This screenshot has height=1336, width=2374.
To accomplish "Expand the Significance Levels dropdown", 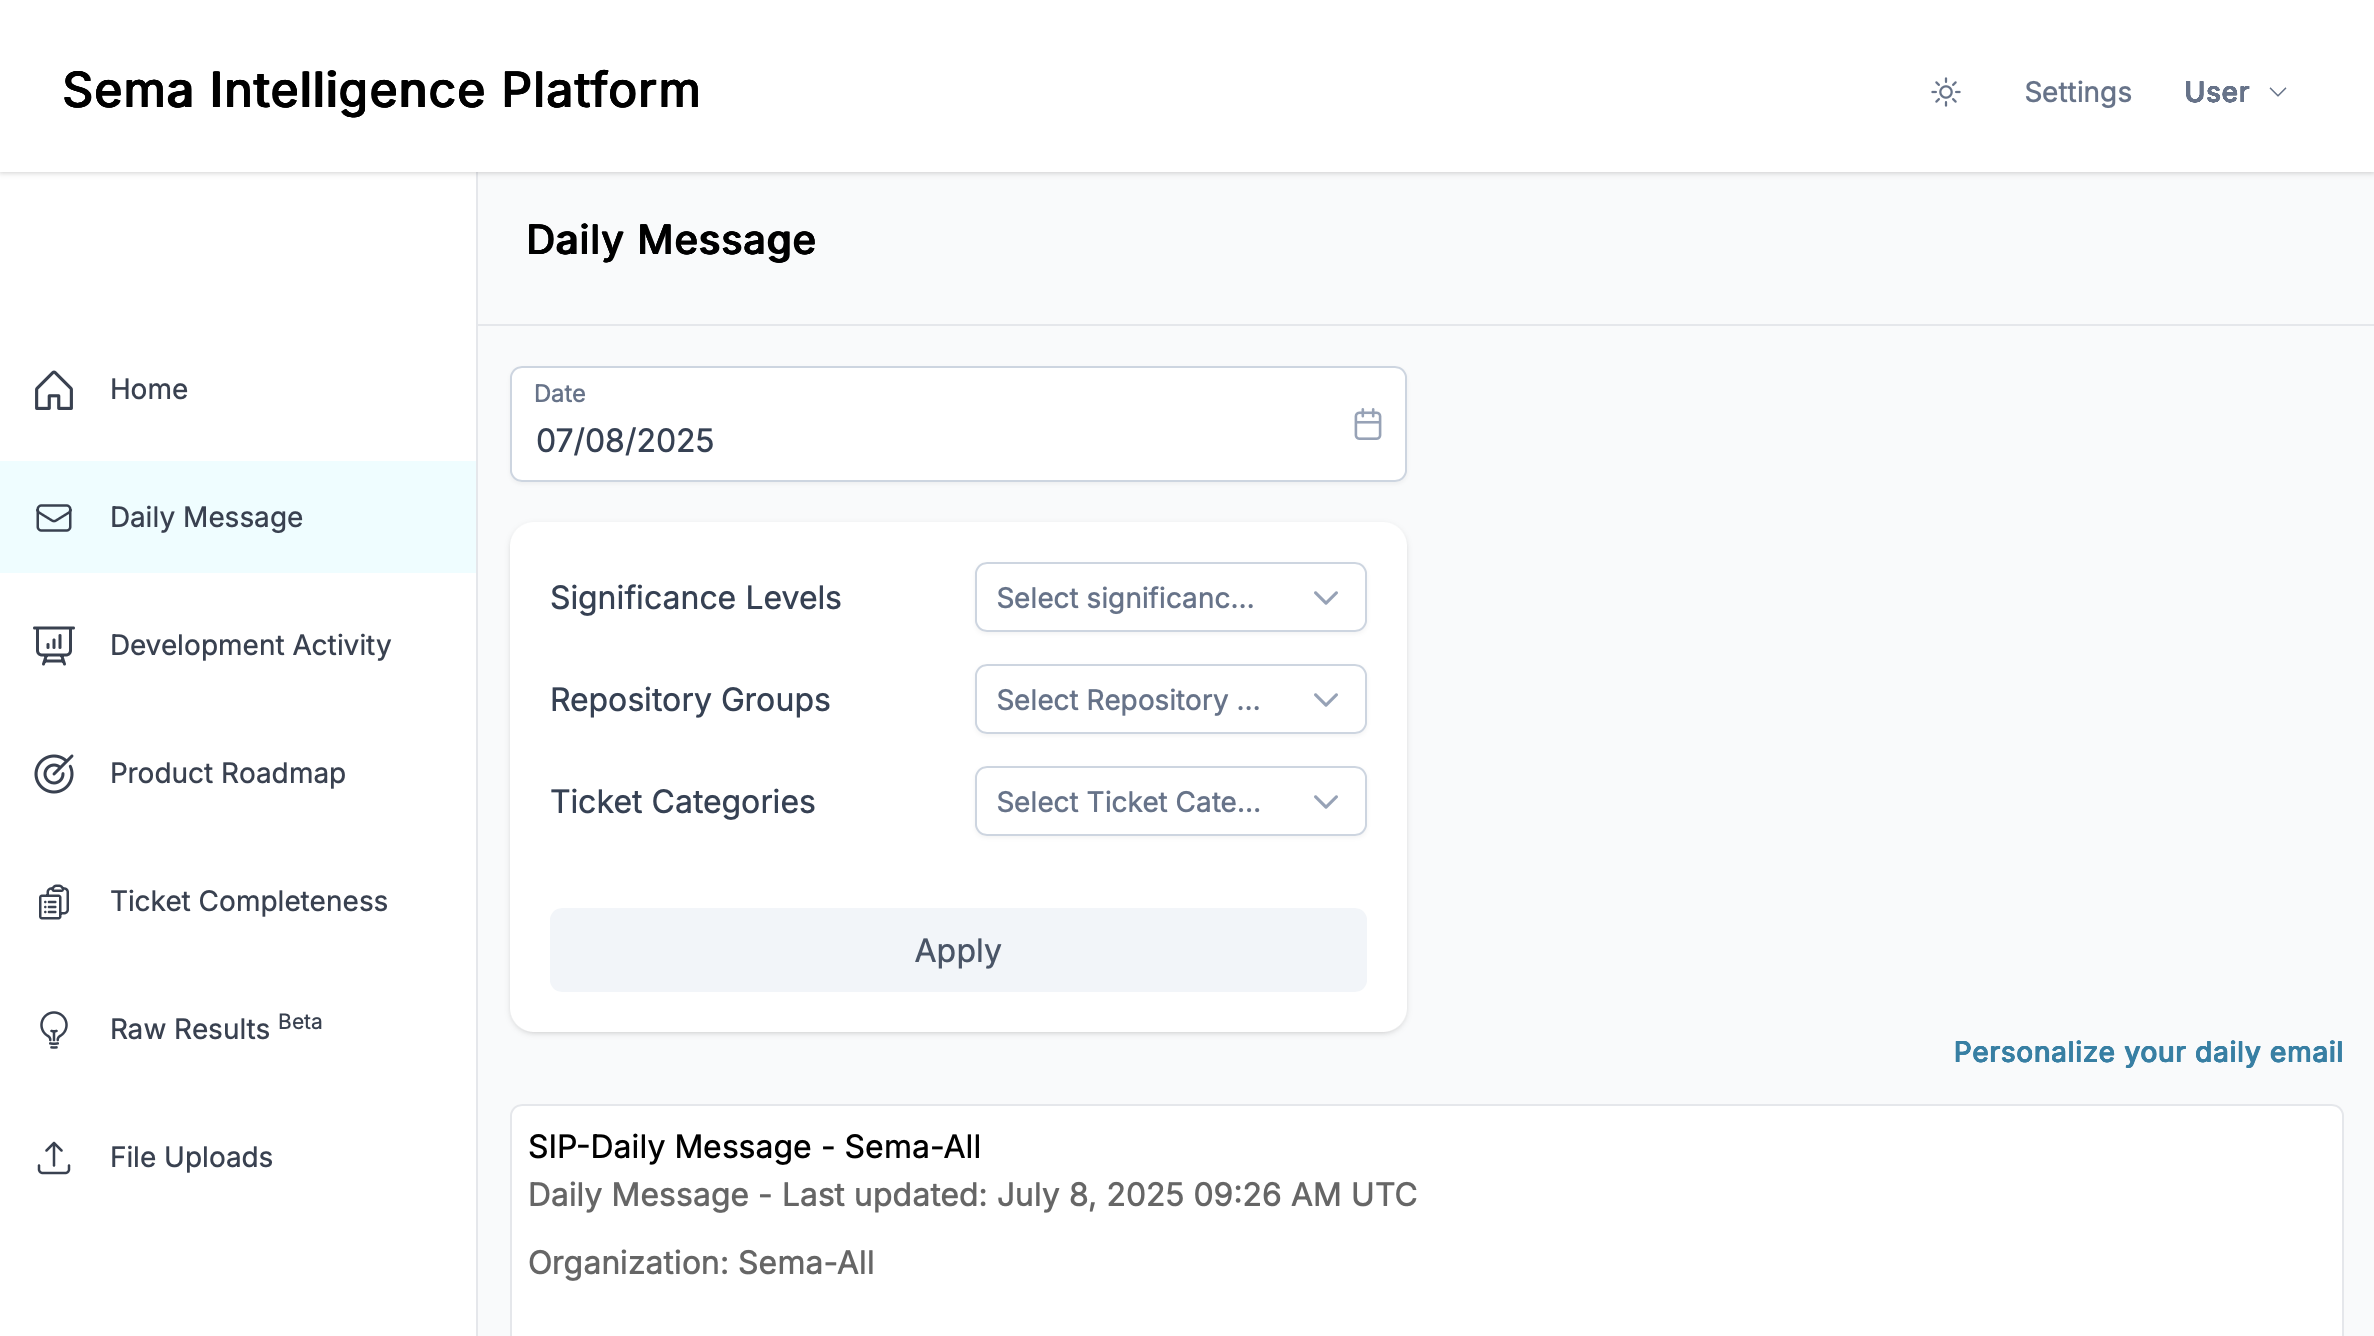I will click(x=1170, y=597).
